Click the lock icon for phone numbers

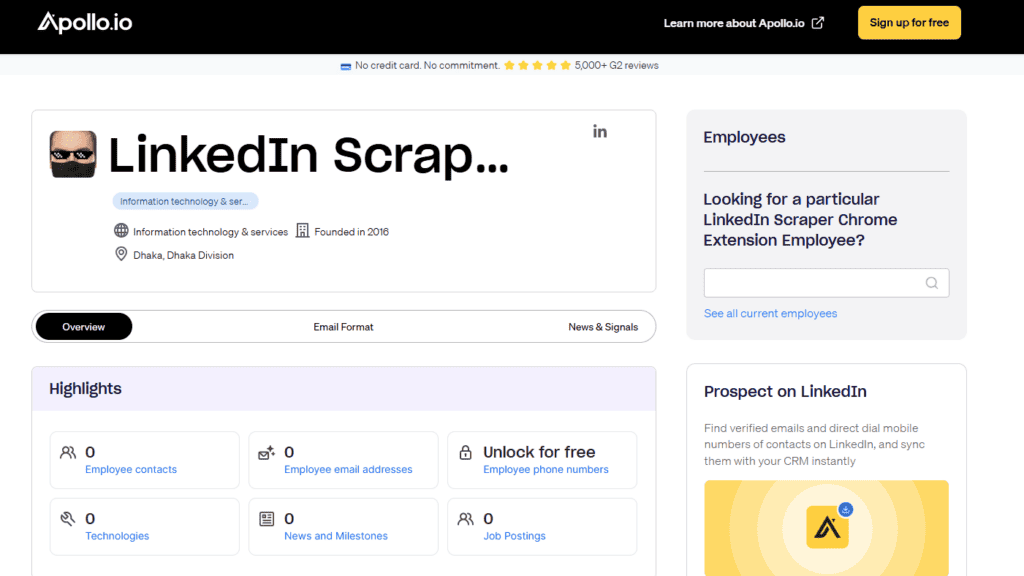pyautogui.click(x=465, y=452)
